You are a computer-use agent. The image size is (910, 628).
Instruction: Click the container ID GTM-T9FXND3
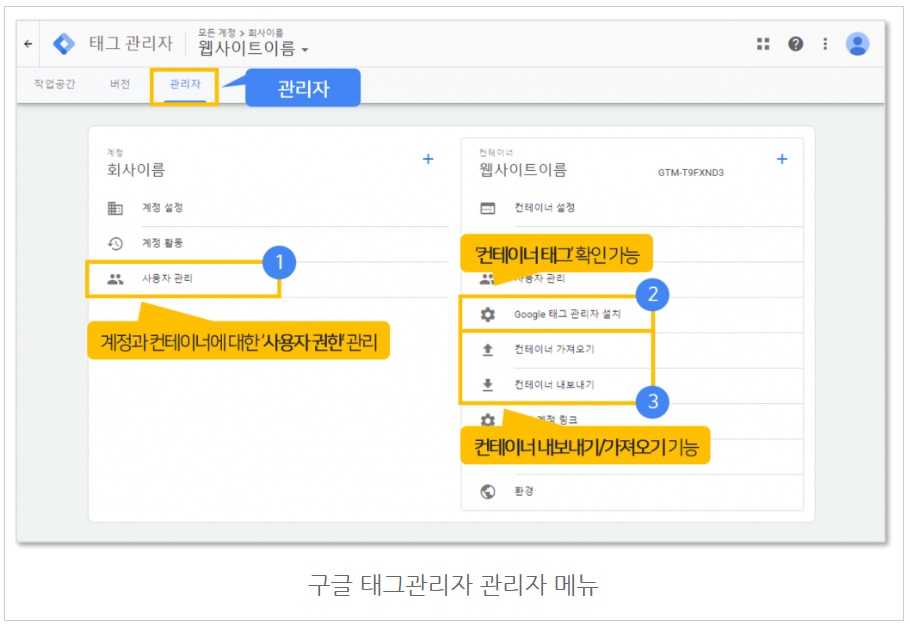[691, 172]
